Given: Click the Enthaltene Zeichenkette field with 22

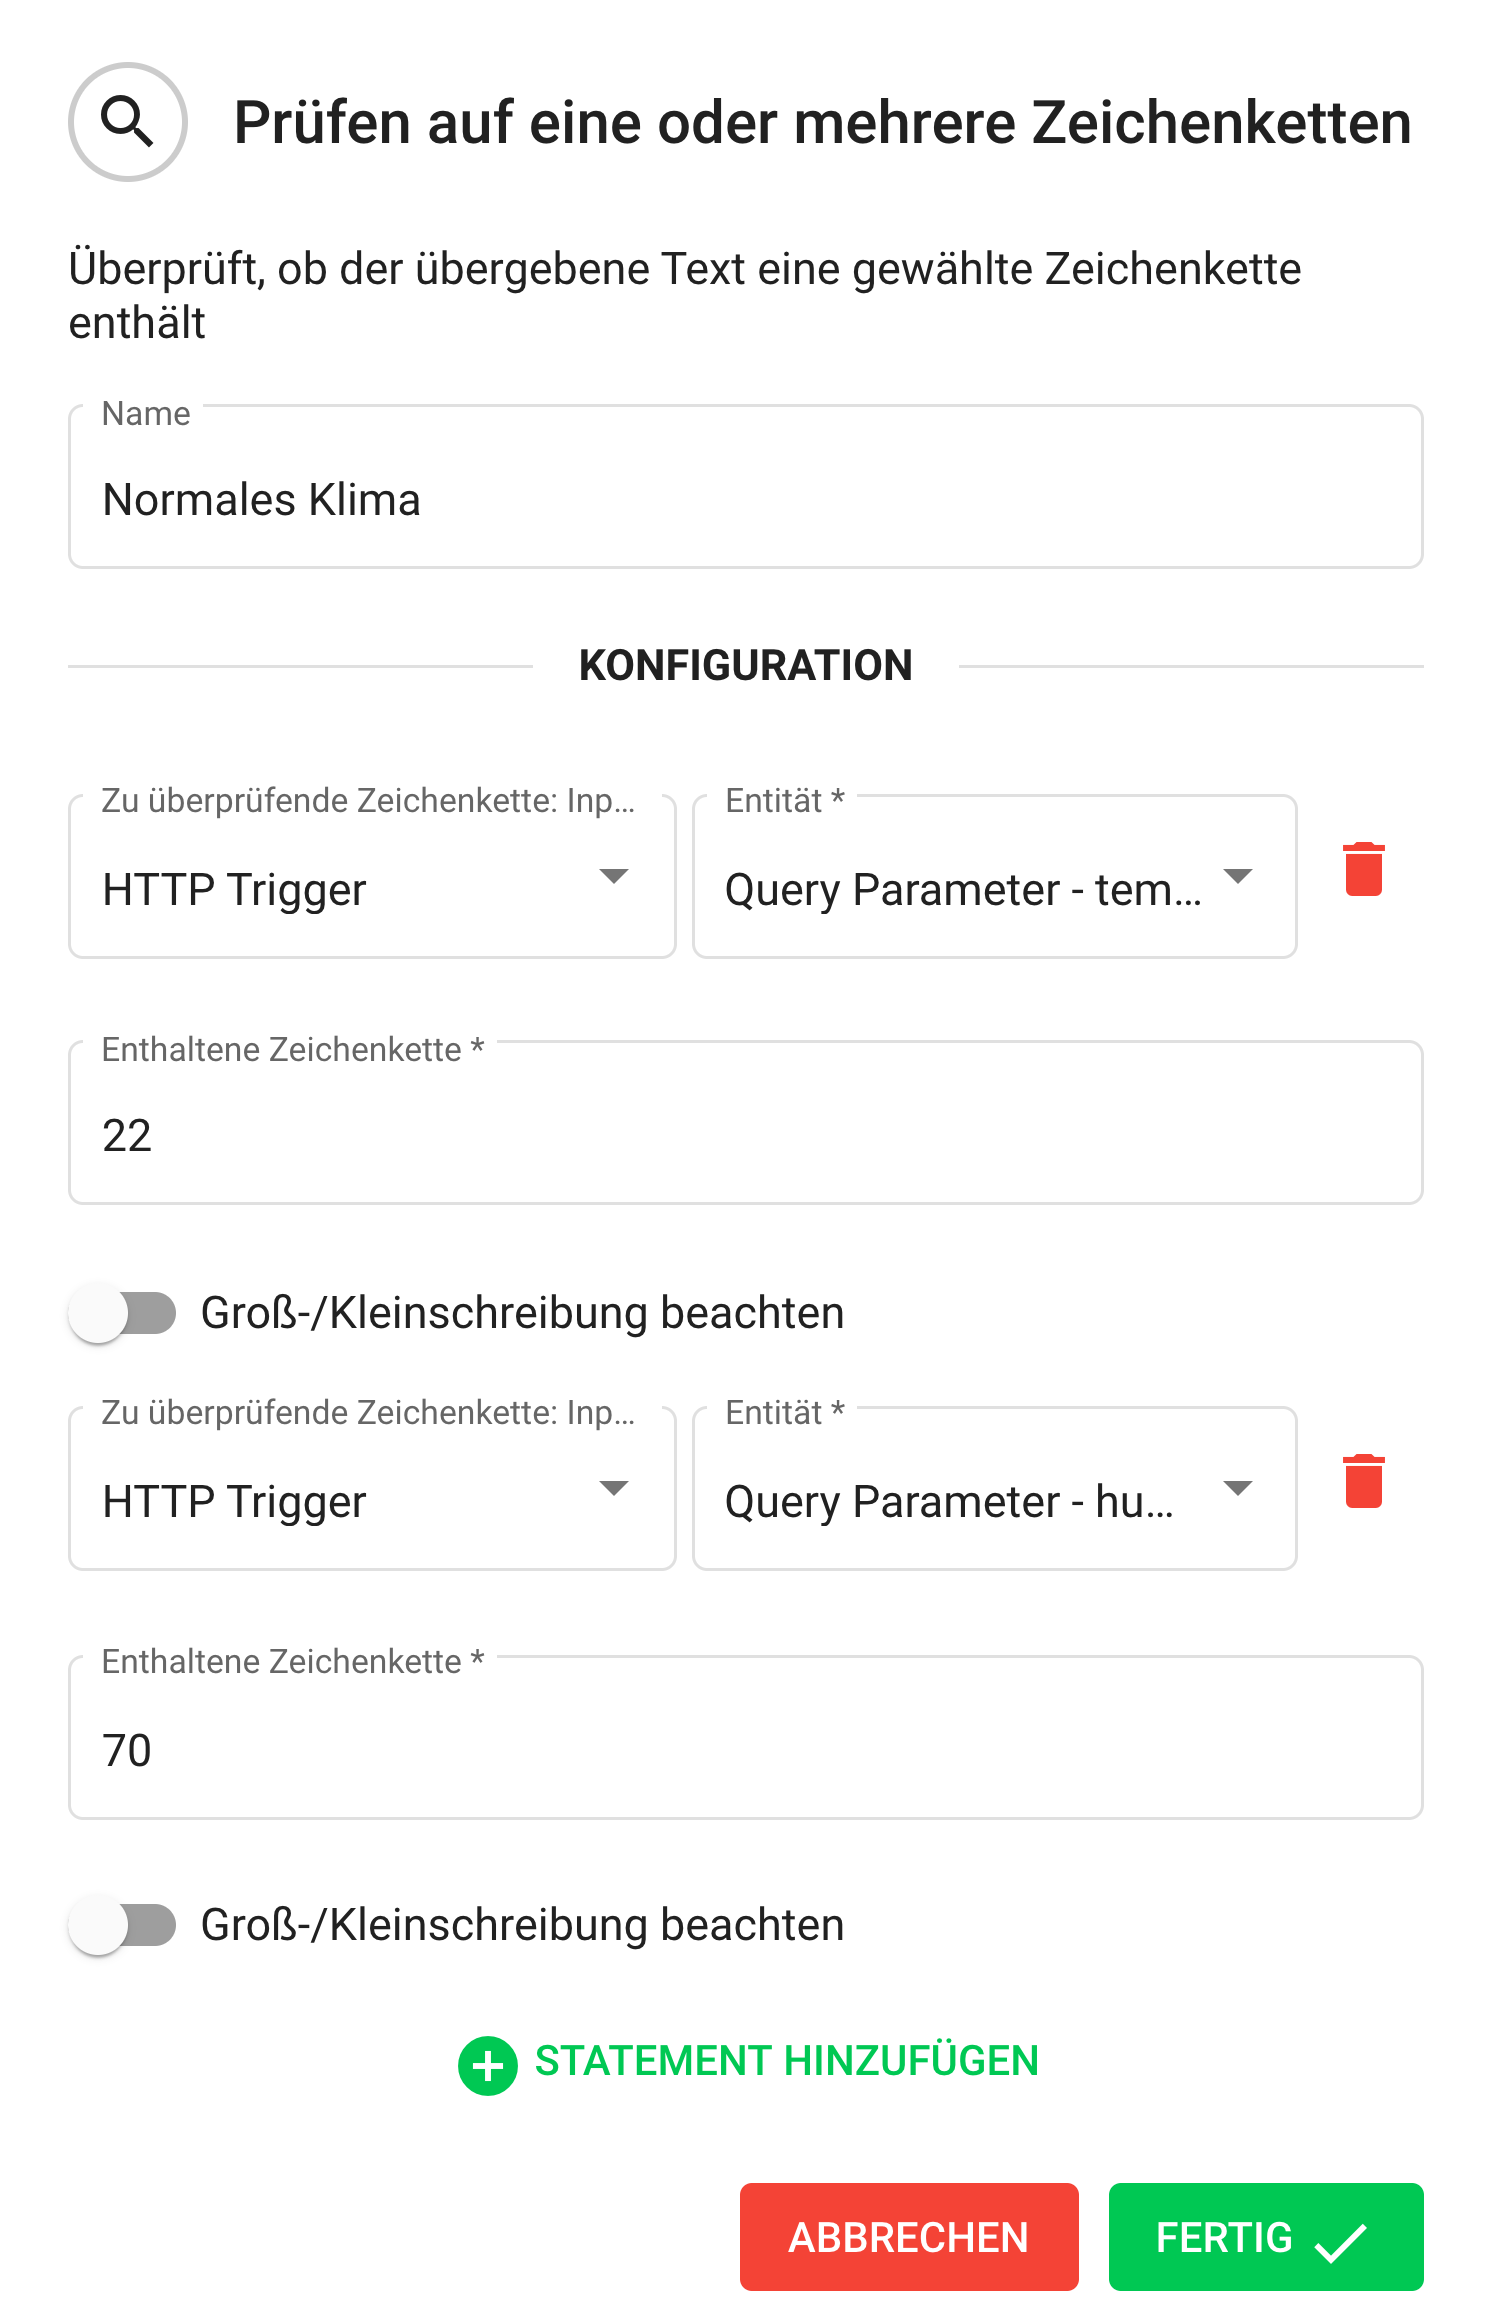Looking at the screenshot, I should 745,1134.
